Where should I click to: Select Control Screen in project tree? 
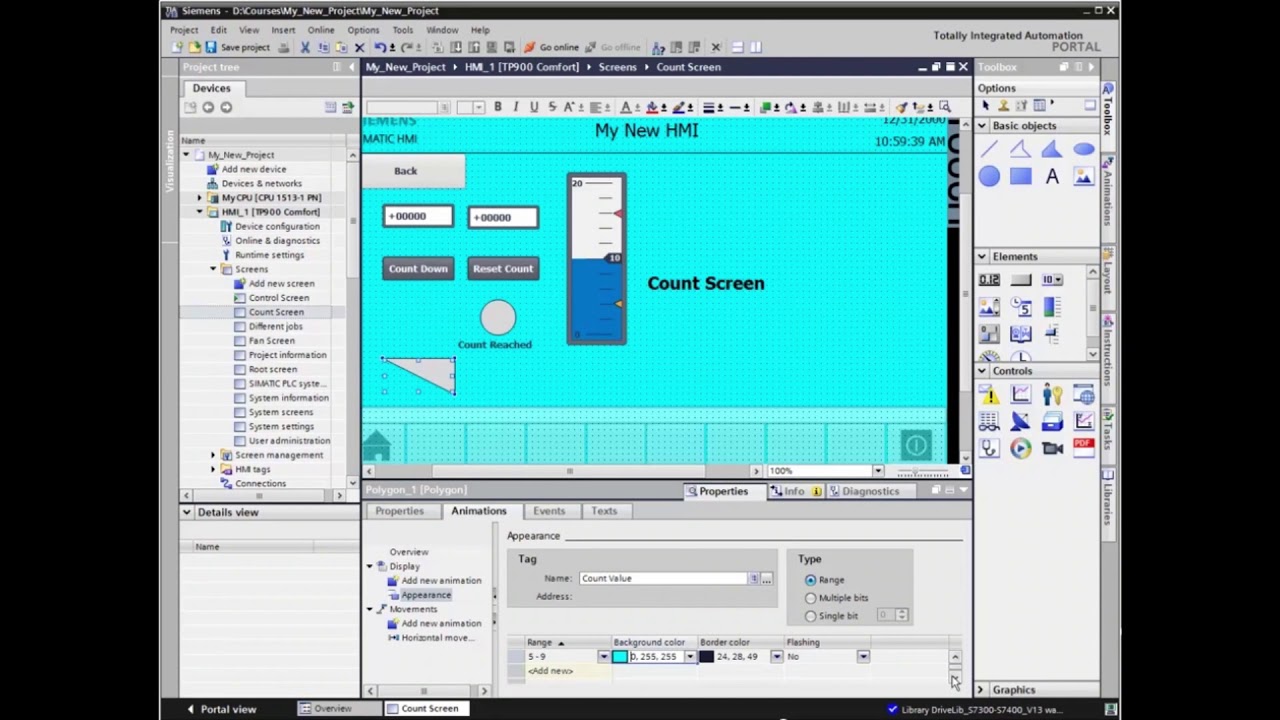click(279, 298)
